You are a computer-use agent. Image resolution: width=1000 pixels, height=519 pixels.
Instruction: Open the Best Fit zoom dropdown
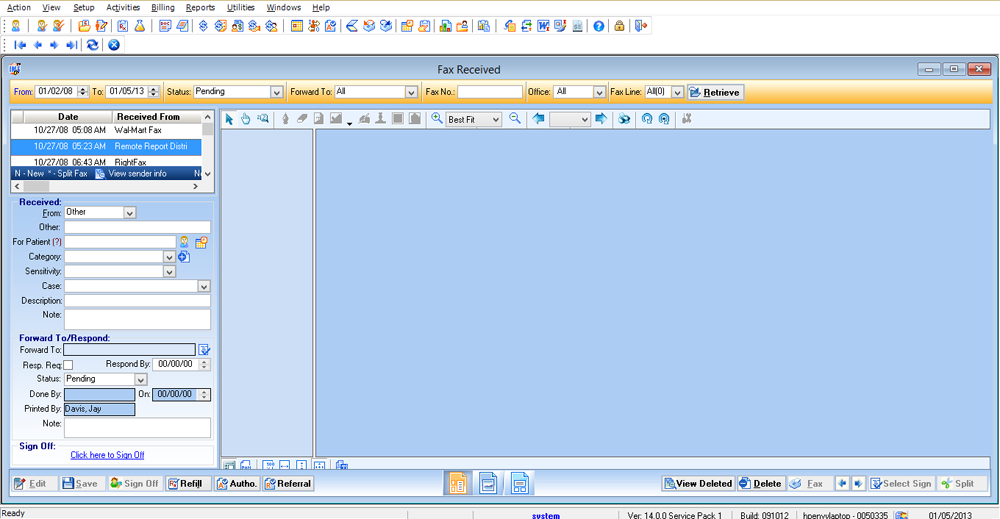click(x=498, y=119)
